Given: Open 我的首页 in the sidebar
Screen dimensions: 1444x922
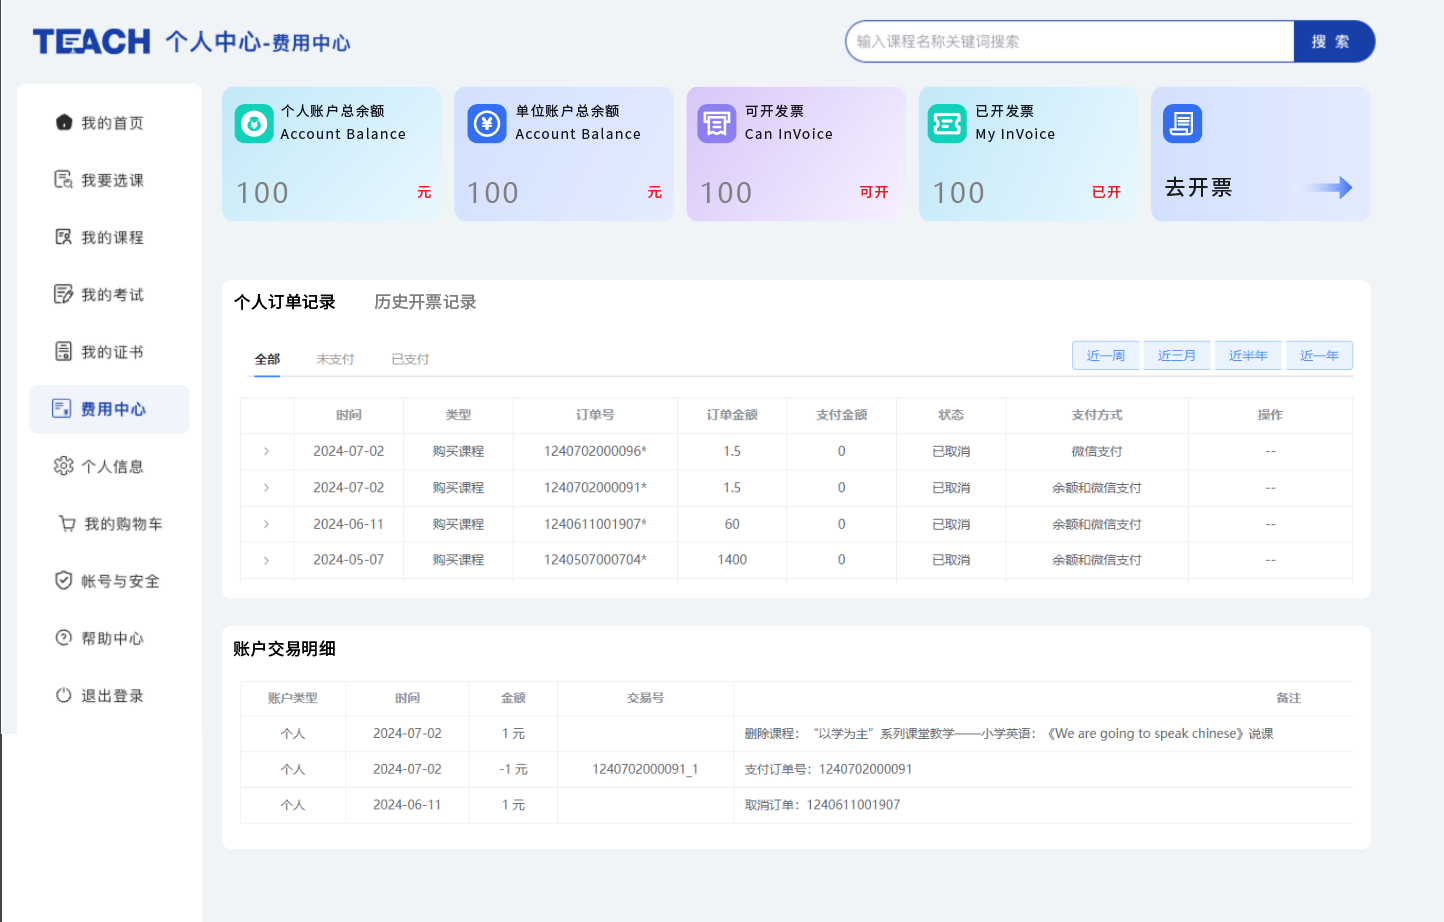Looking at the screenshot, I should (112, 123).
